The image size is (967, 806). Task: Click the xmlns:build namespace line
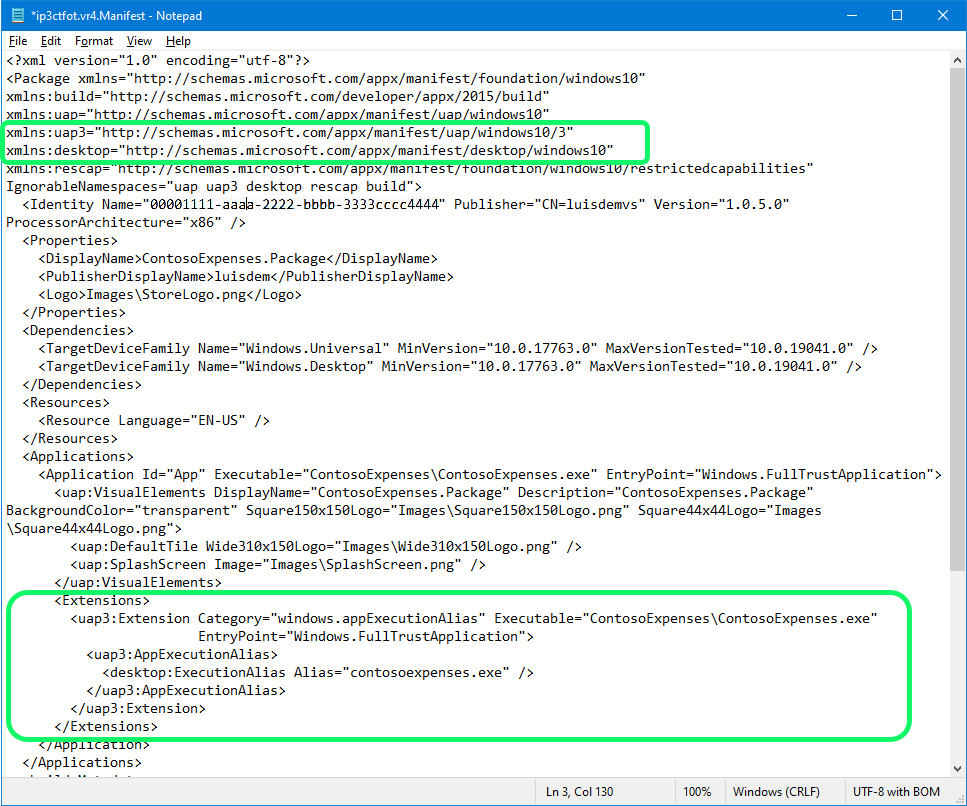click(x=278, y=97)
